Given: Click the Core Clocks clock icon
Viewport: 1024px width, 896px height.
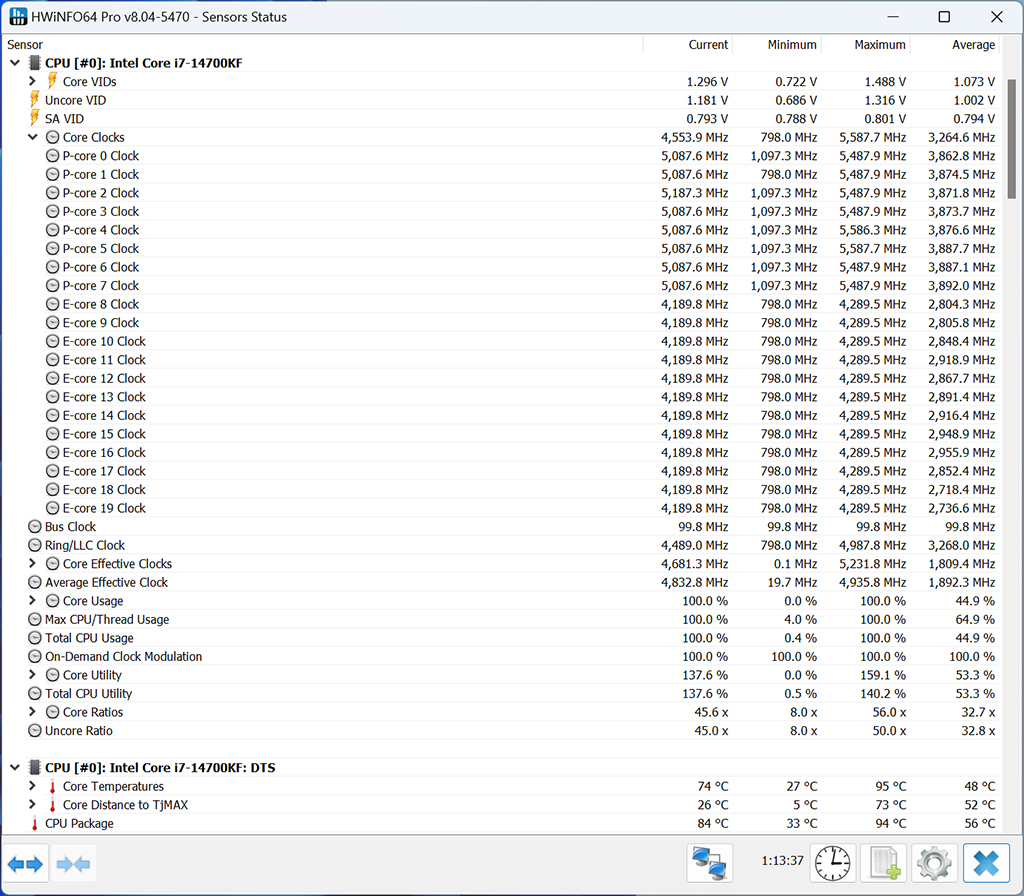Looking at the screenshot, I should point(53,137).
